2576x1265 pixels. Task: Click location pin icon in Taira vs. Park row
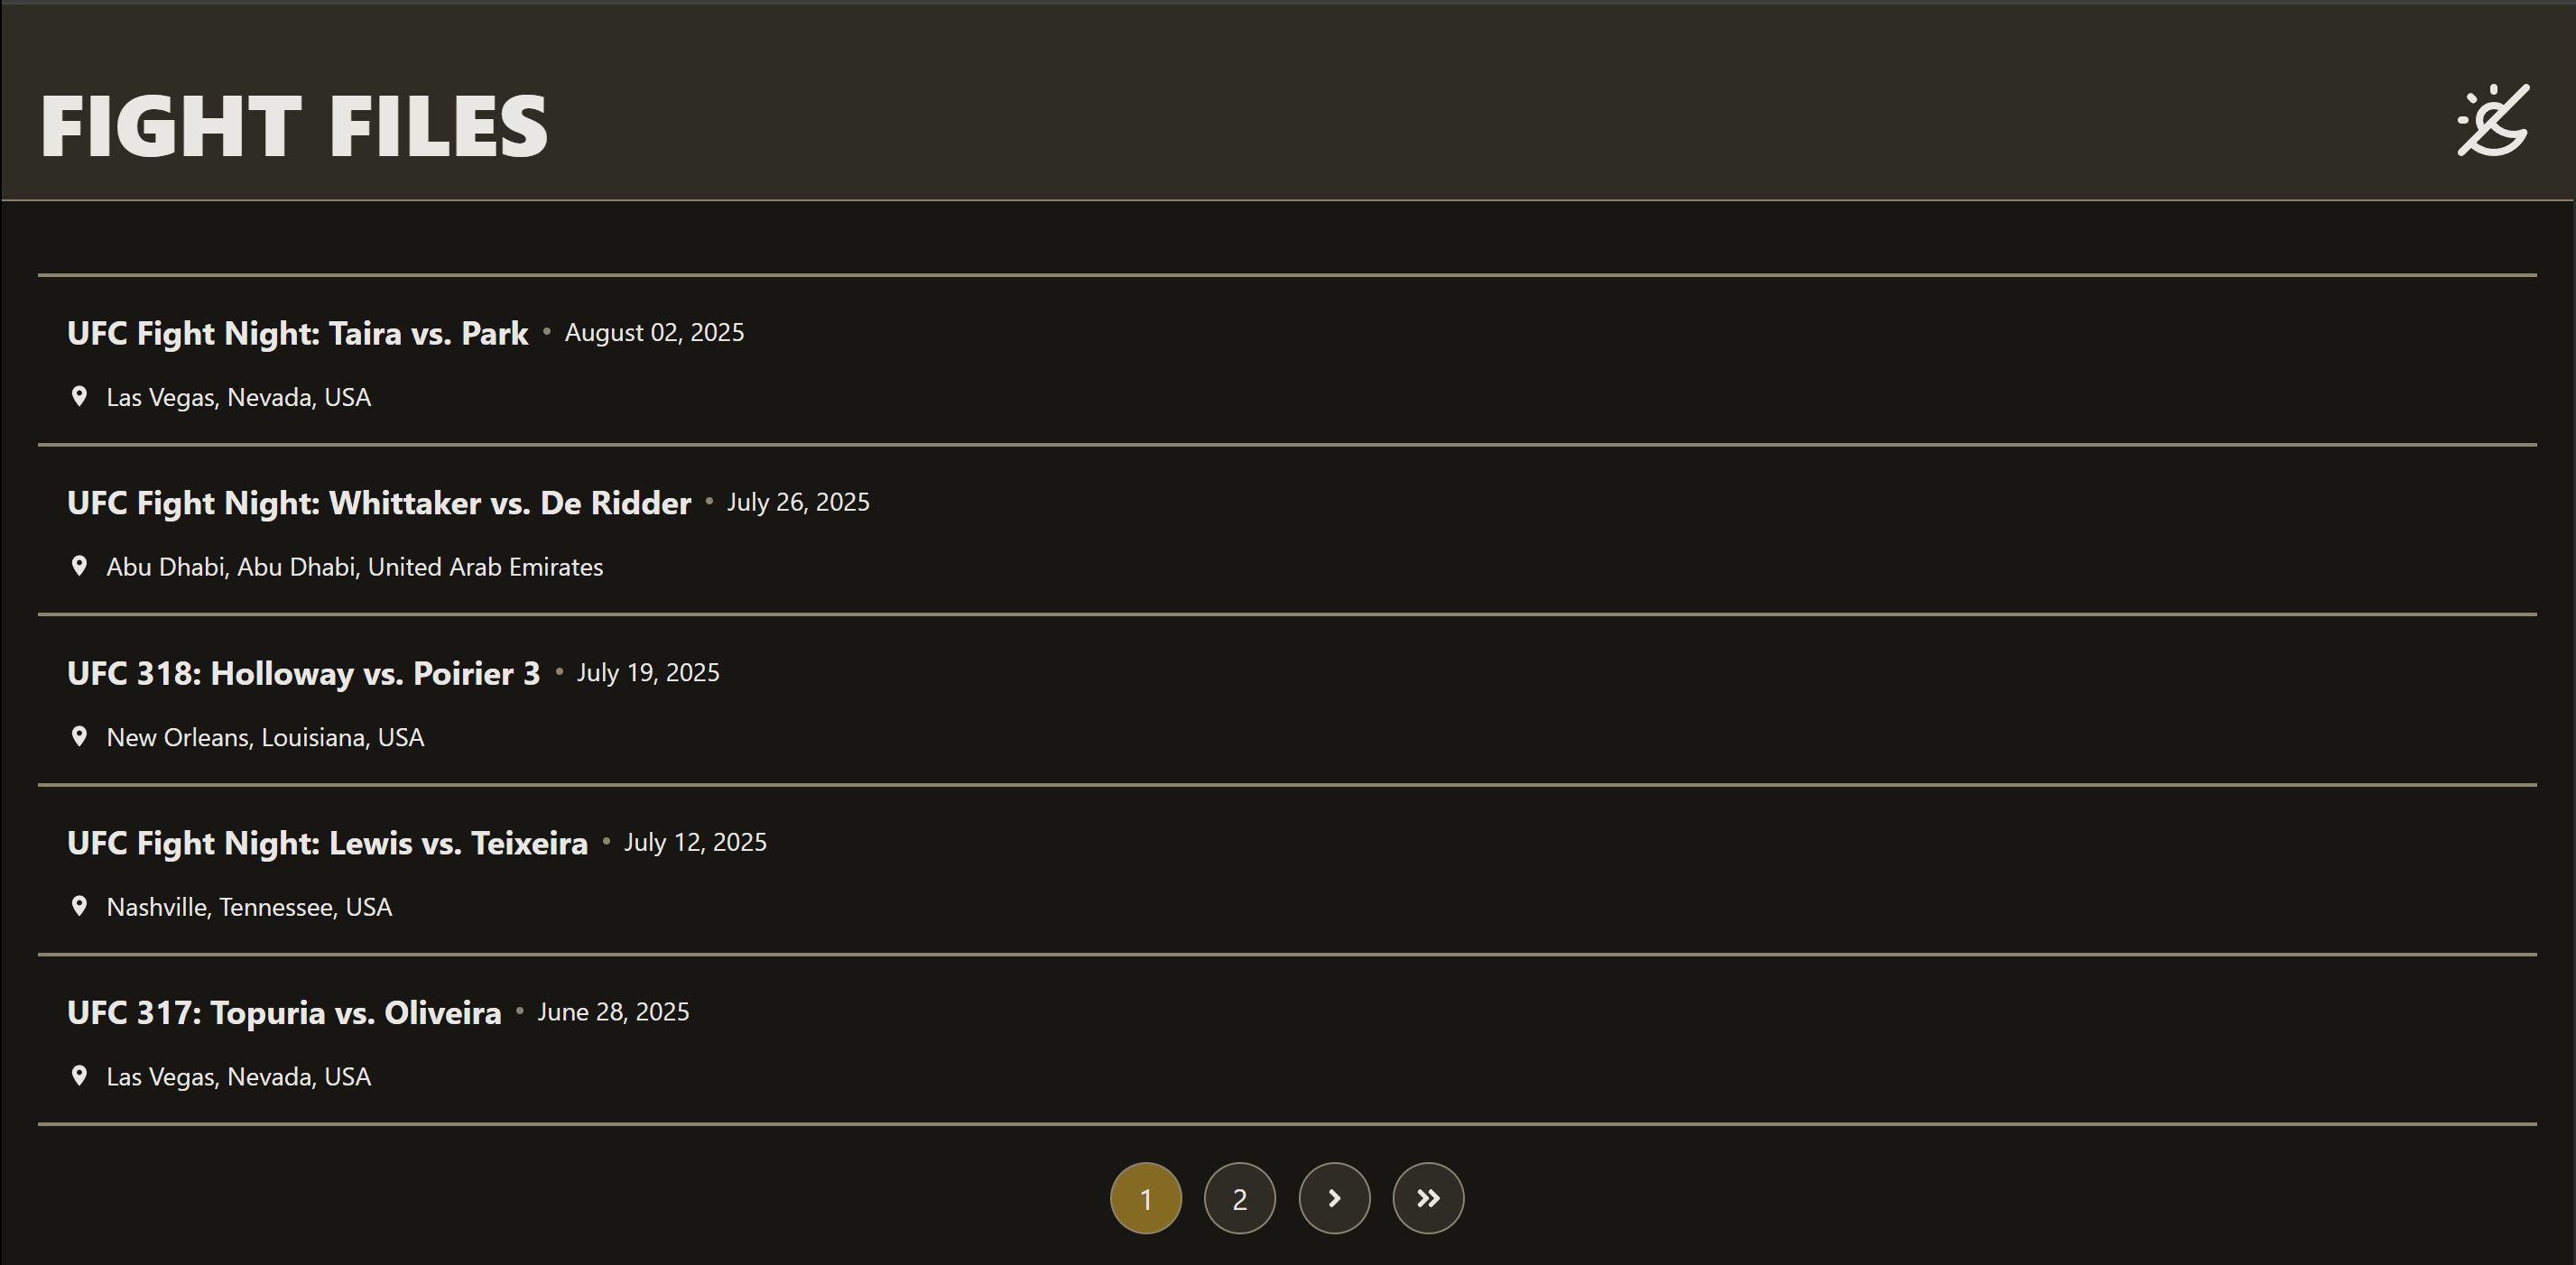(79, 396)
